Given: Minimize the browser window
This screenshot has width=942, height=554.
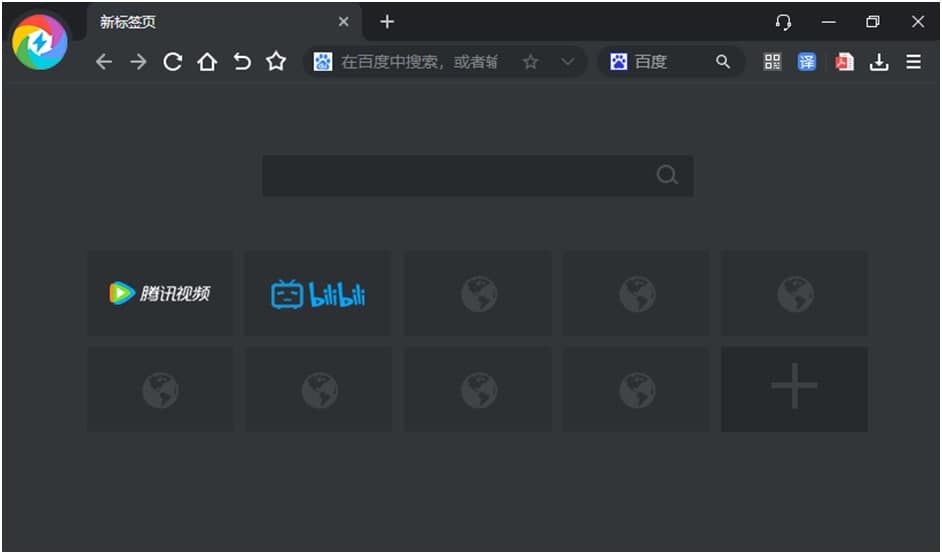Looking at the screenshot, I should coord(829,22).
